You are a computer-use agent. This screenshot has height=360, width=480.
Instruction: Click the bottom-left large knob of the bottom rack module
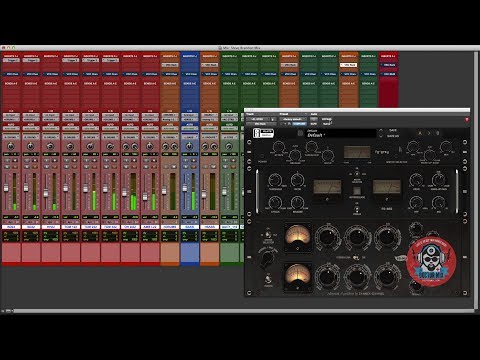328,277
